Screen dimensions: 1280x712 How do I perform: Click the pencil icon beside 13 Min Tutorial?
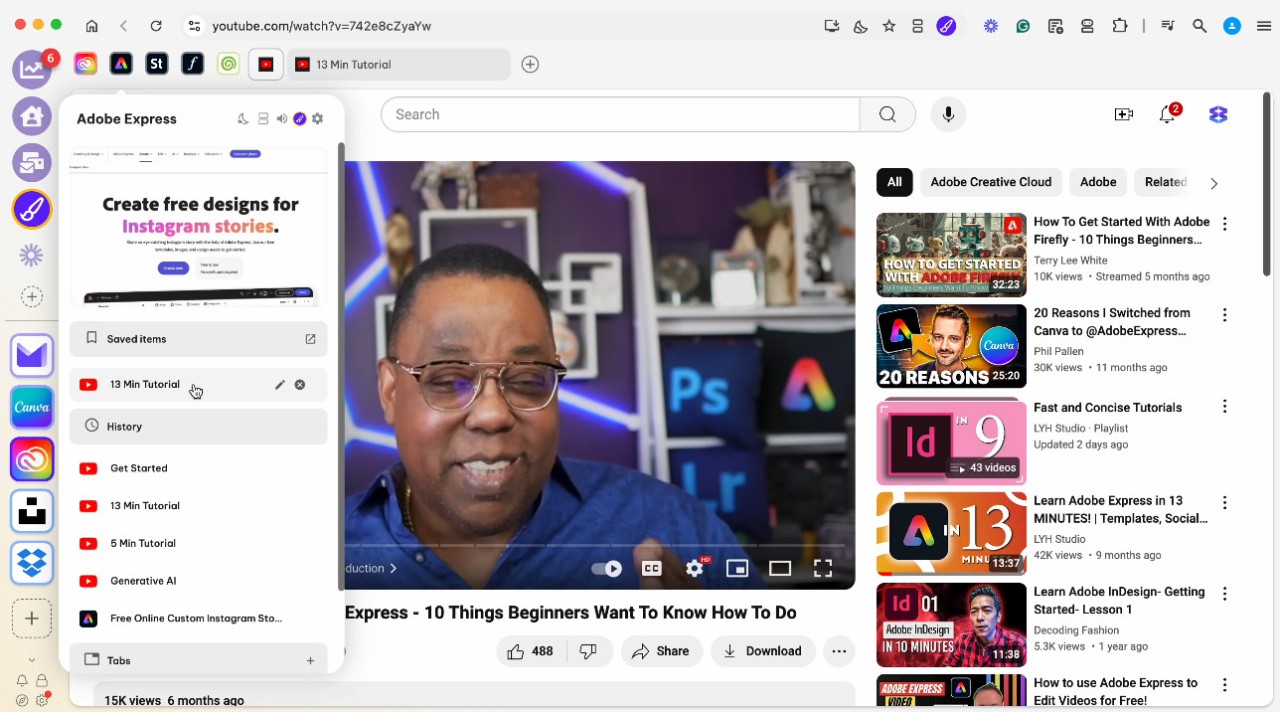coord(280,385)
